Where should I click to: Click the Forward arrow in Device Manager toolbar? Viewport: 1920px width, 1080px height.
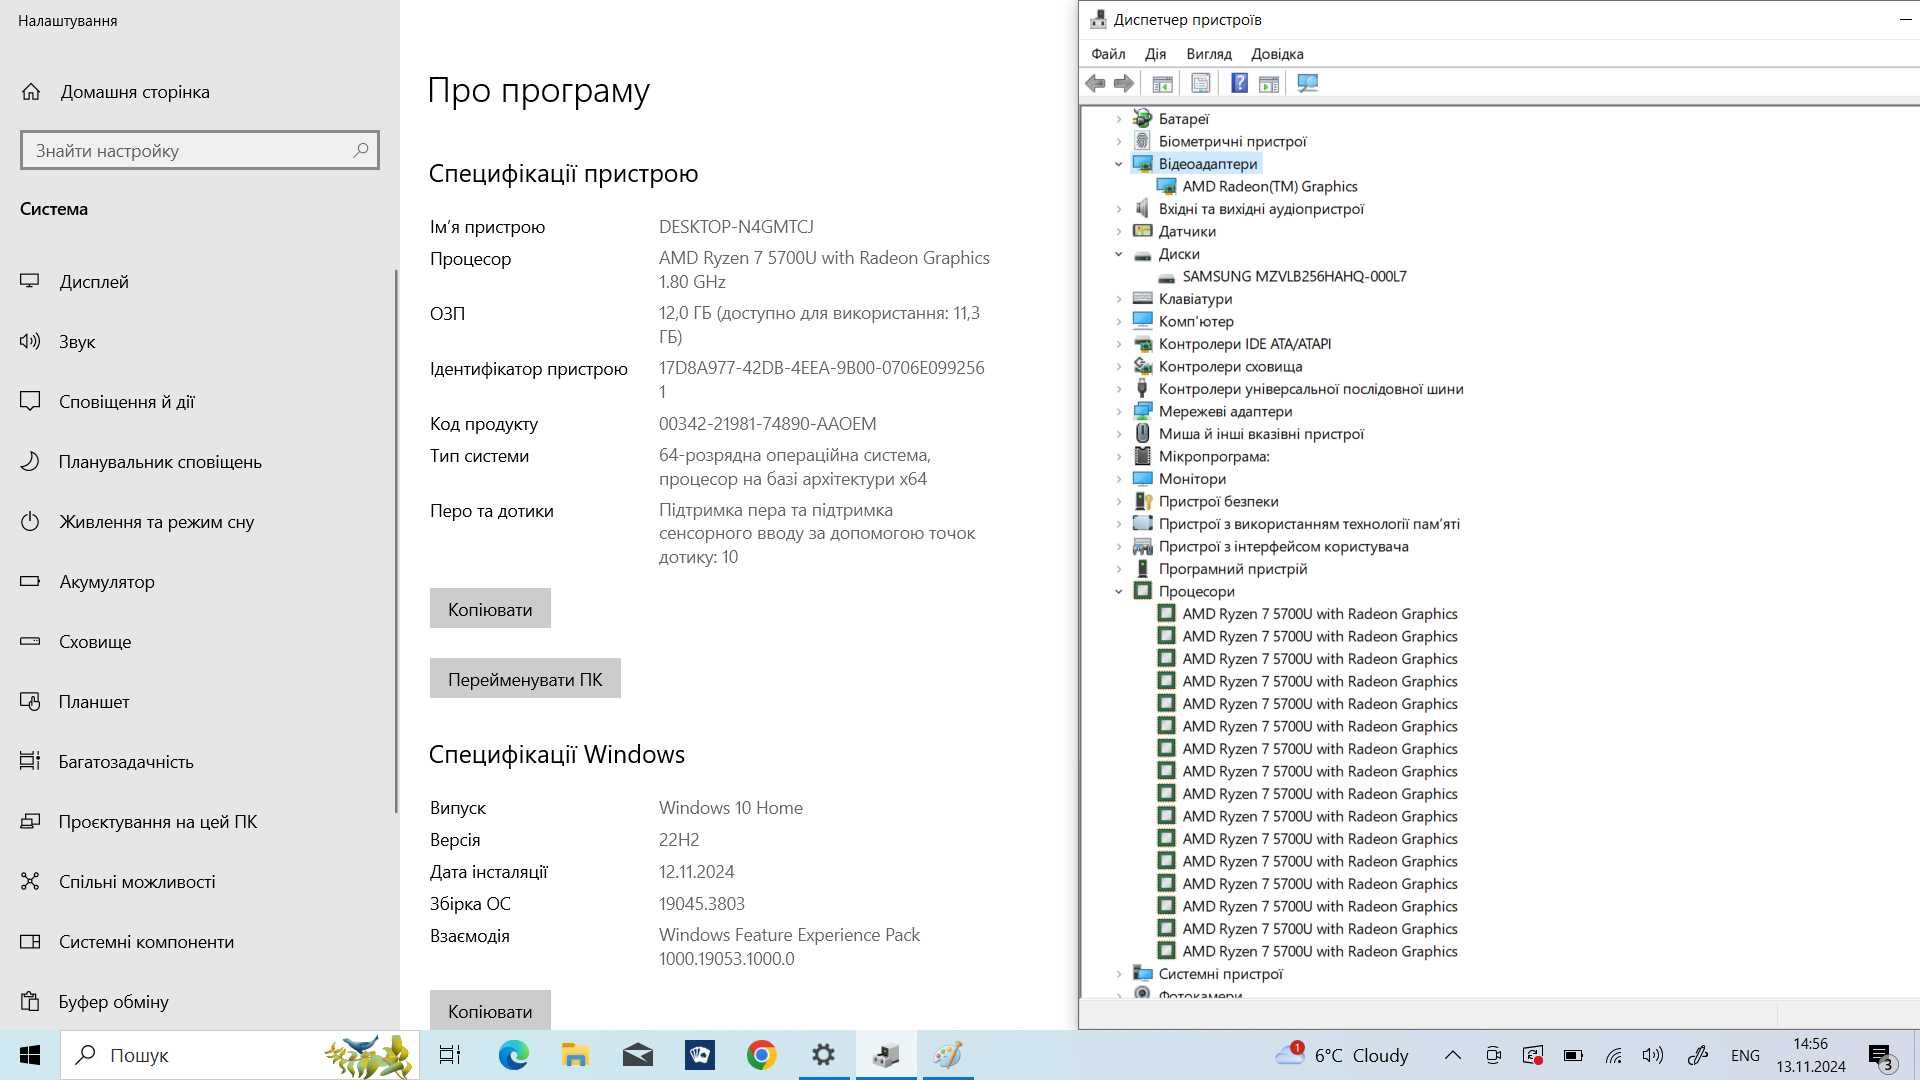click(1124, 83)
